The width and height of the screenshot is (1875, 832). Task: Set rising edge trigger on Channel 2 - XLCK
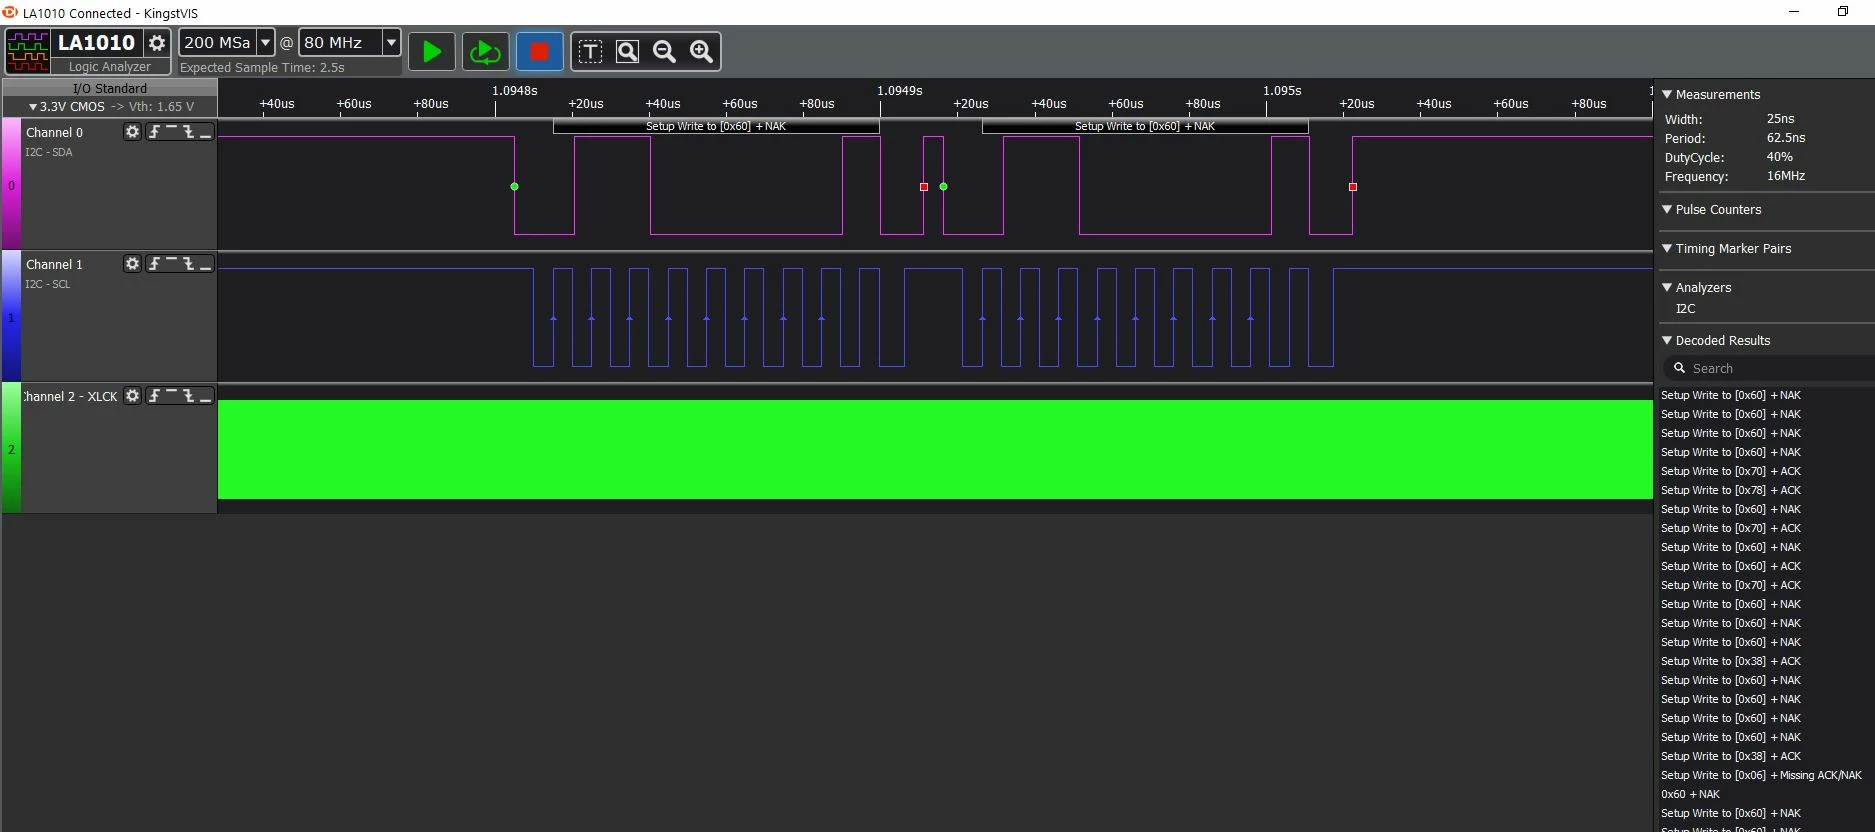pos(154,396)
